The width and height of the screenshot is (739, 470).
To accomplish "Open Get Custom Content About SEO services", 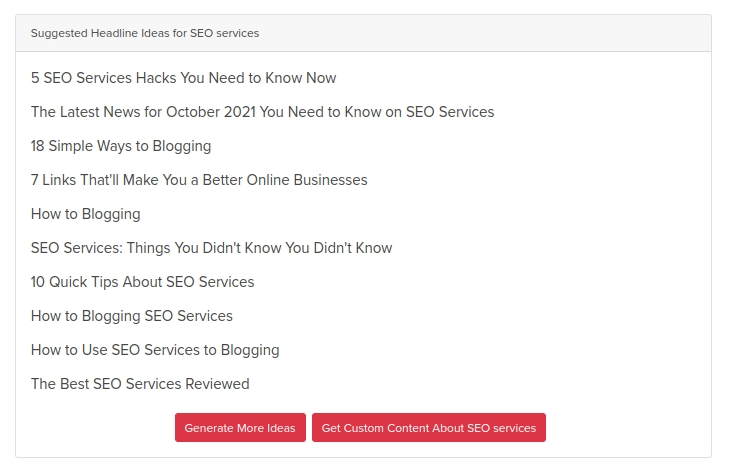I will [x=428, y=428].
